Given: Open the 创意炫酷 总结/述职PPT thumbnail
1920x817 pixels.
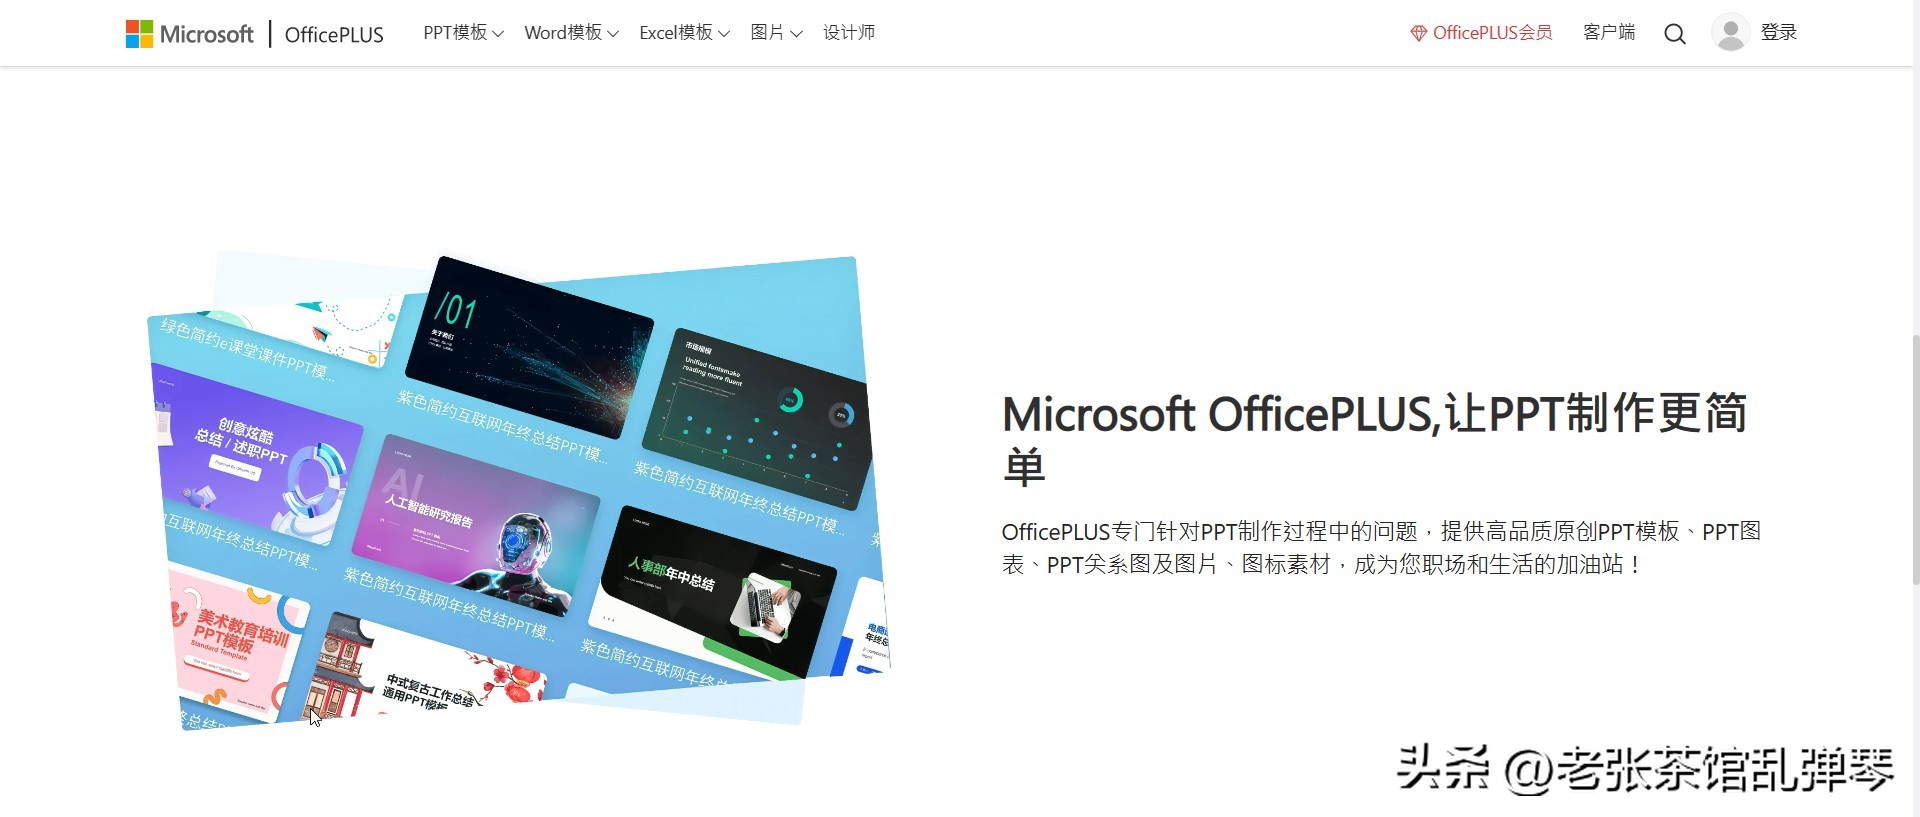Looking at the screenshot, I should [257, 455].
